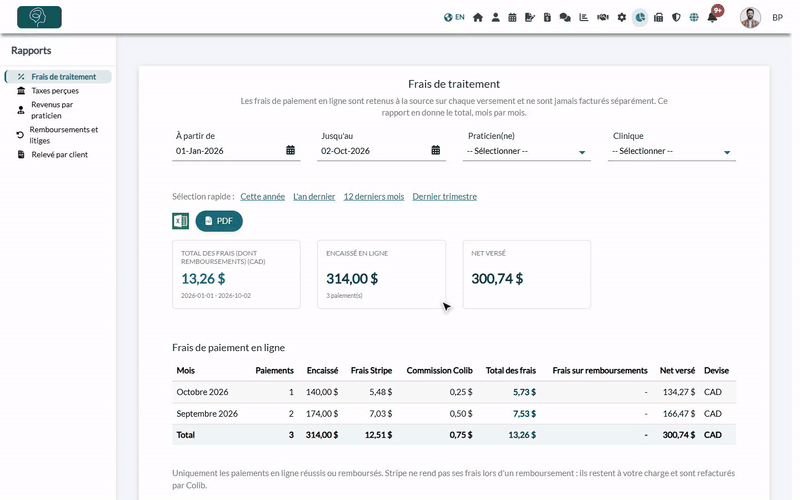Open calendar picker for Jusqu'au date

pos(435,150)
